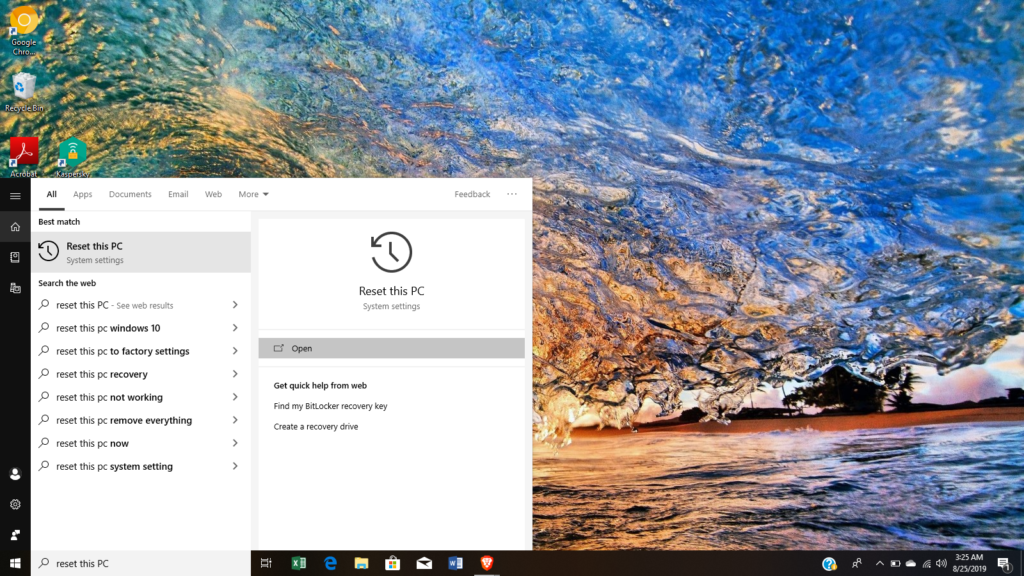1024x576 pixels.
Task: Open the People icon on the taskbar
Action: click(857, 563)
